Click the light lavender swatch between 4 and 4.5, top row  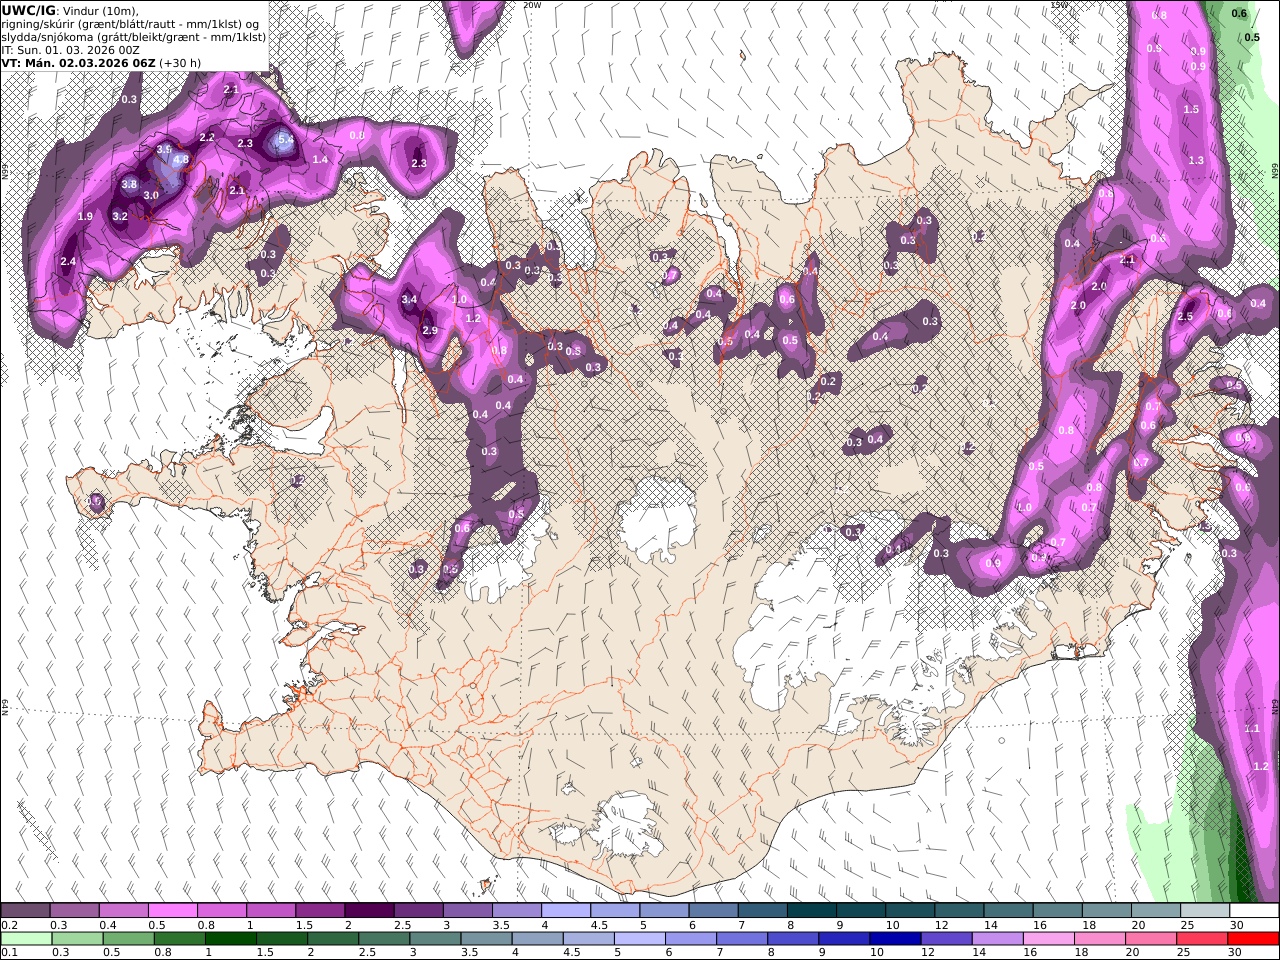[566, 911]
